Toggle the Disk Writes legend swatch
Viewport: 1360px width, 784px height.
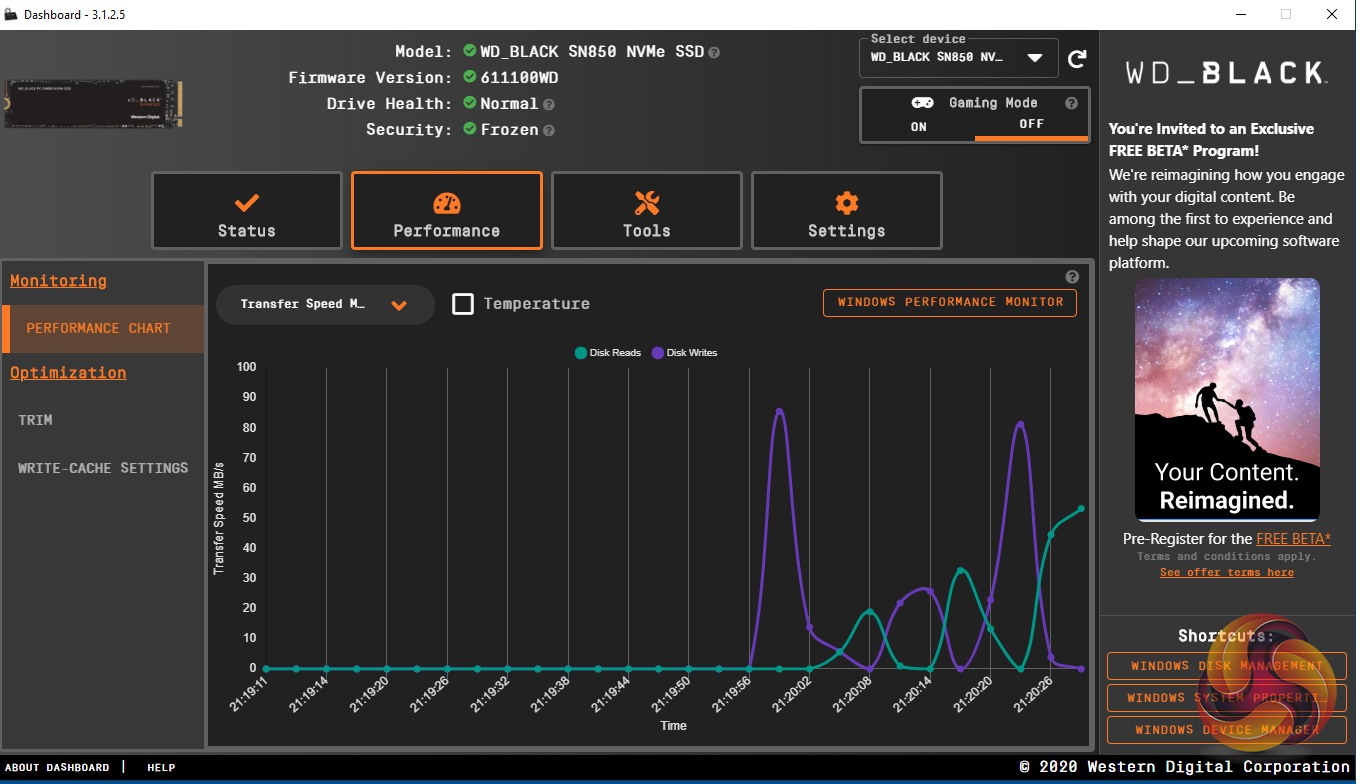coord(658,353)
